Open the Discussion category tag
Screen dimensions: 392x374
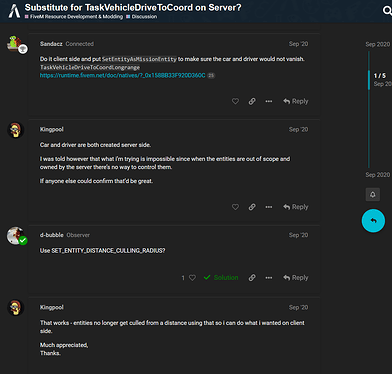(x=142, y=17)
